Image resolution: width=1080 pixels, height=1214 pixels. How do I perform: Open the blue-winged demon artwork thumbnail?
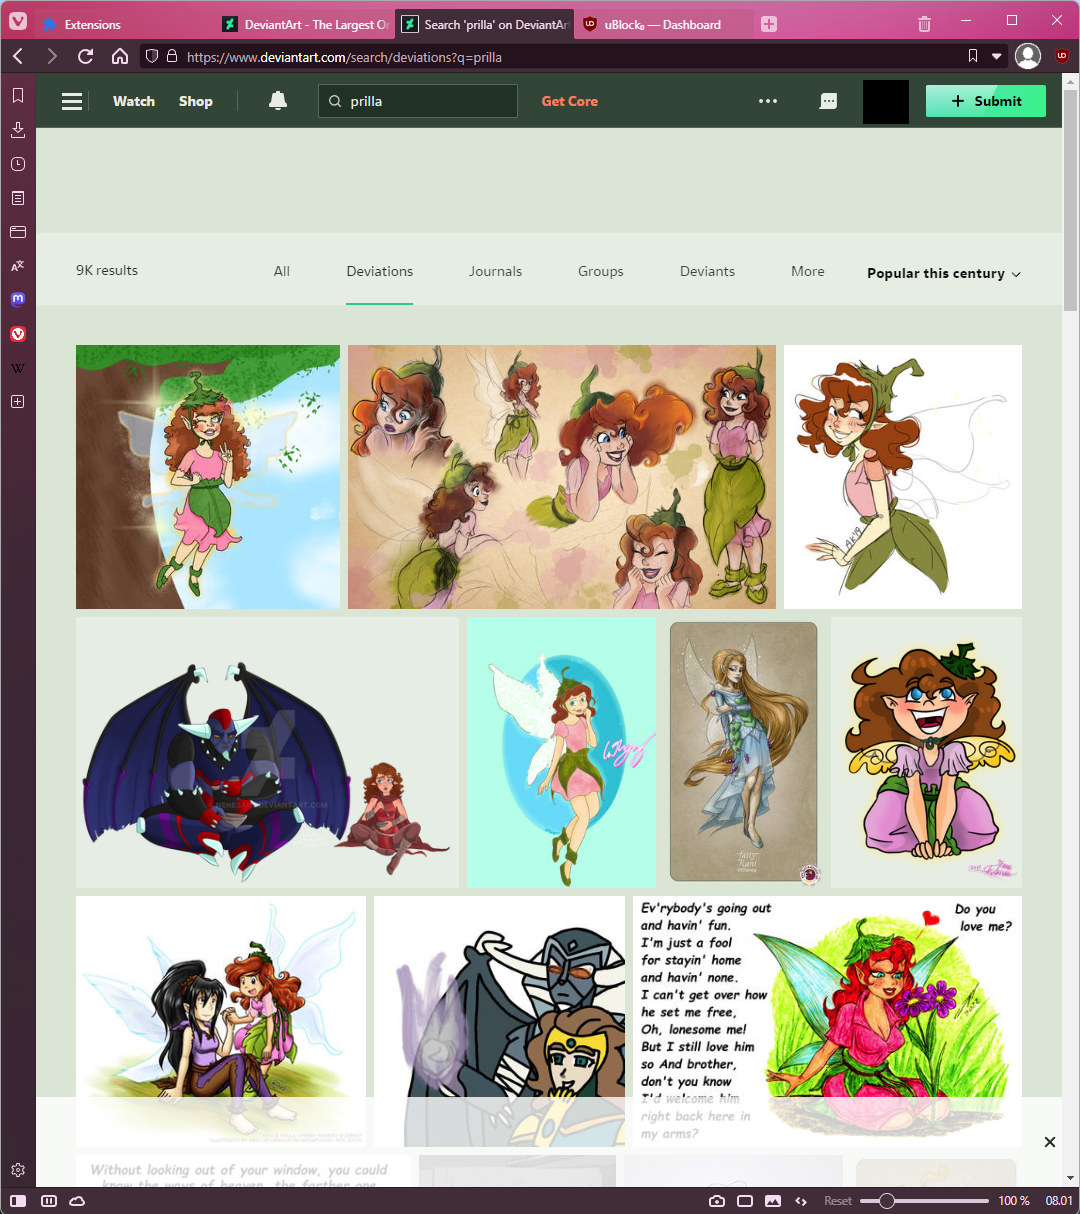(267, 752)
